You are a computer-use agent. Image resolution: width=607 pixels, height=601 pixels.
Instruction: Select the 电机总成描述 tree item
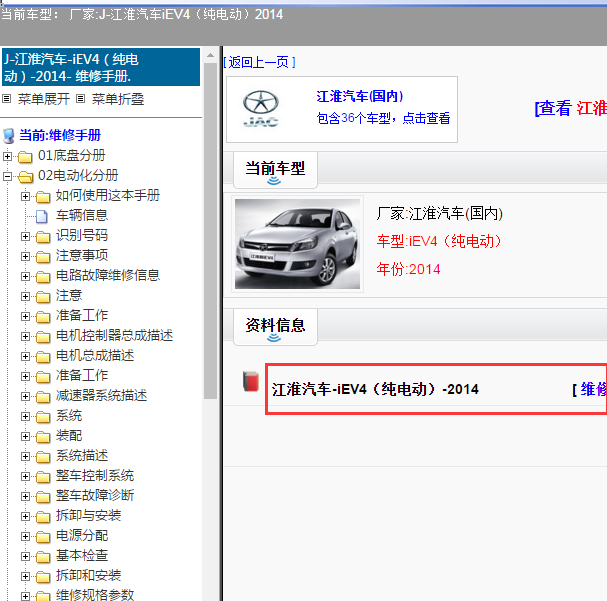point(95,356)
